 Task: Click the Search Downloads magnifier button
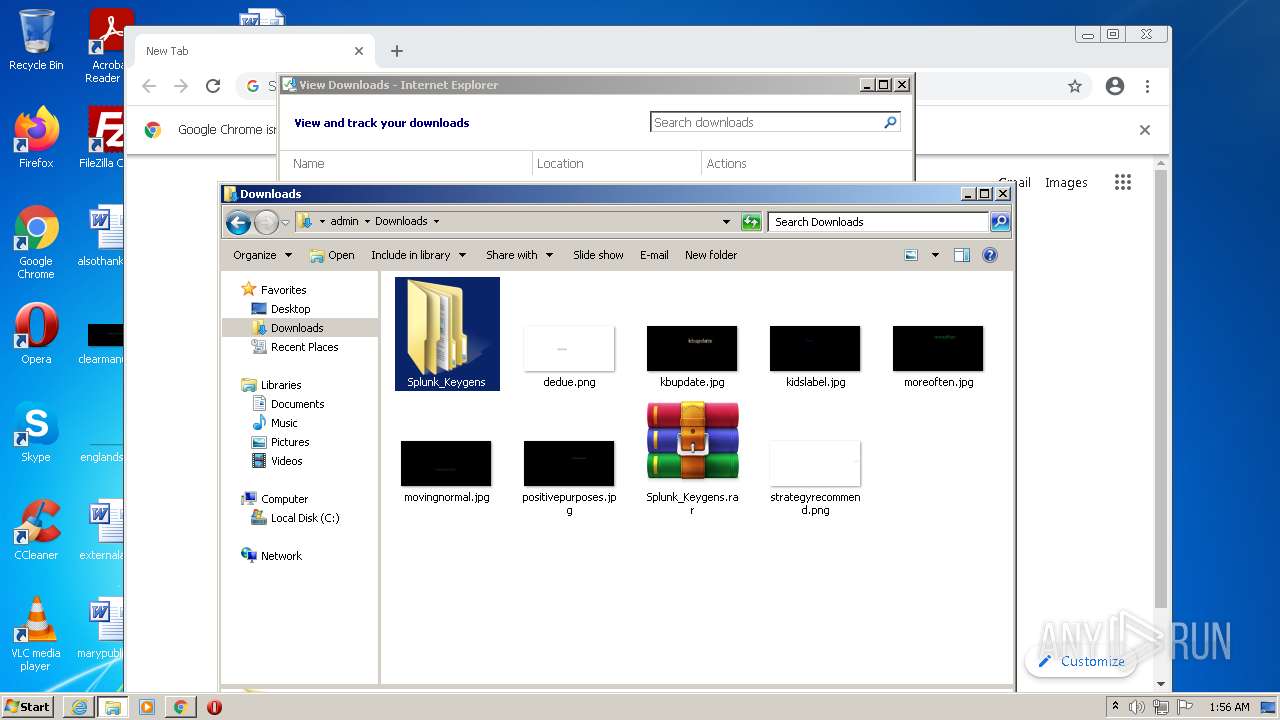point(999,222)
